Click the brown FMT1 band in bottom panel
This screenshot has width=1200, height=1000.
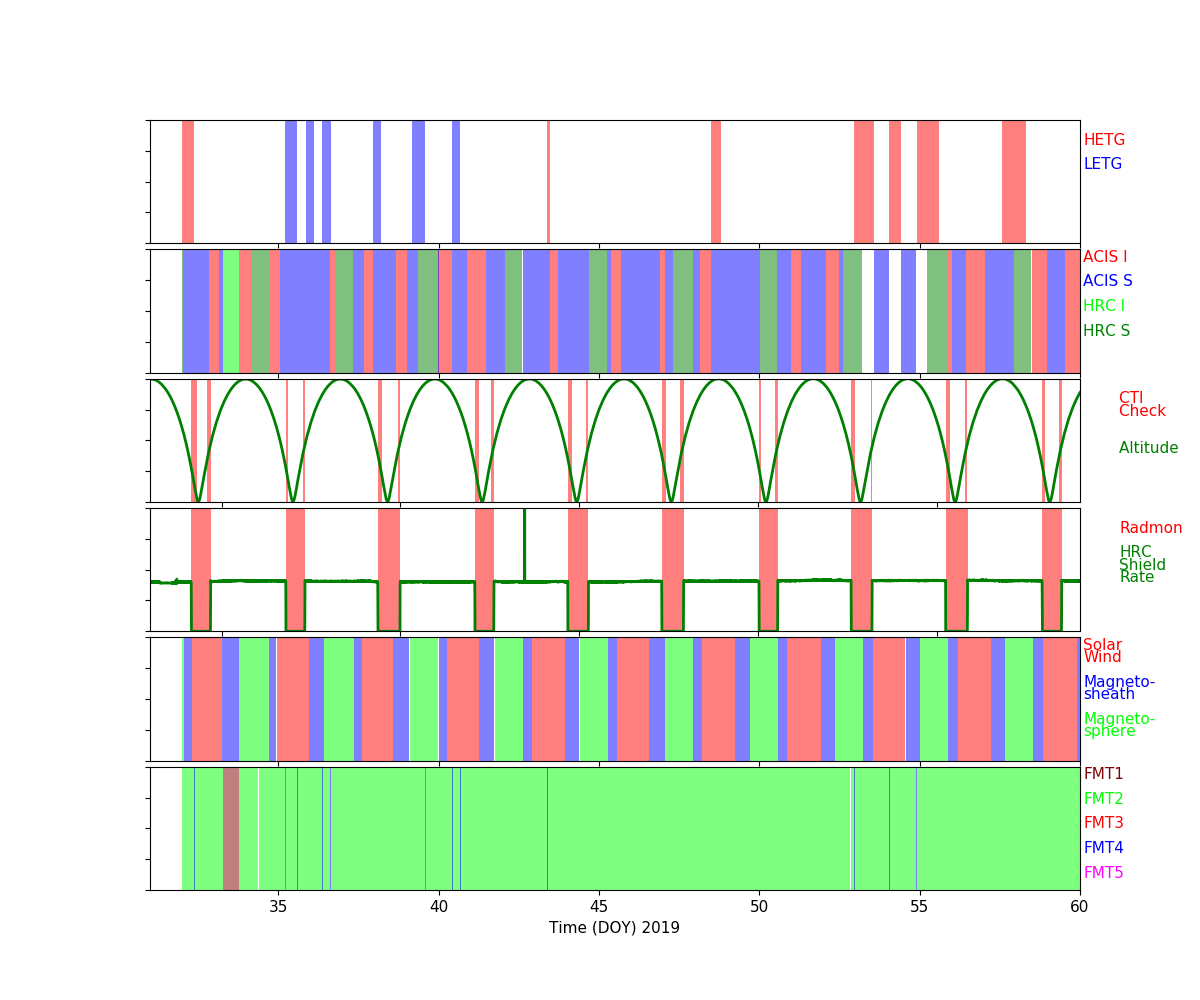click(231, 828)
